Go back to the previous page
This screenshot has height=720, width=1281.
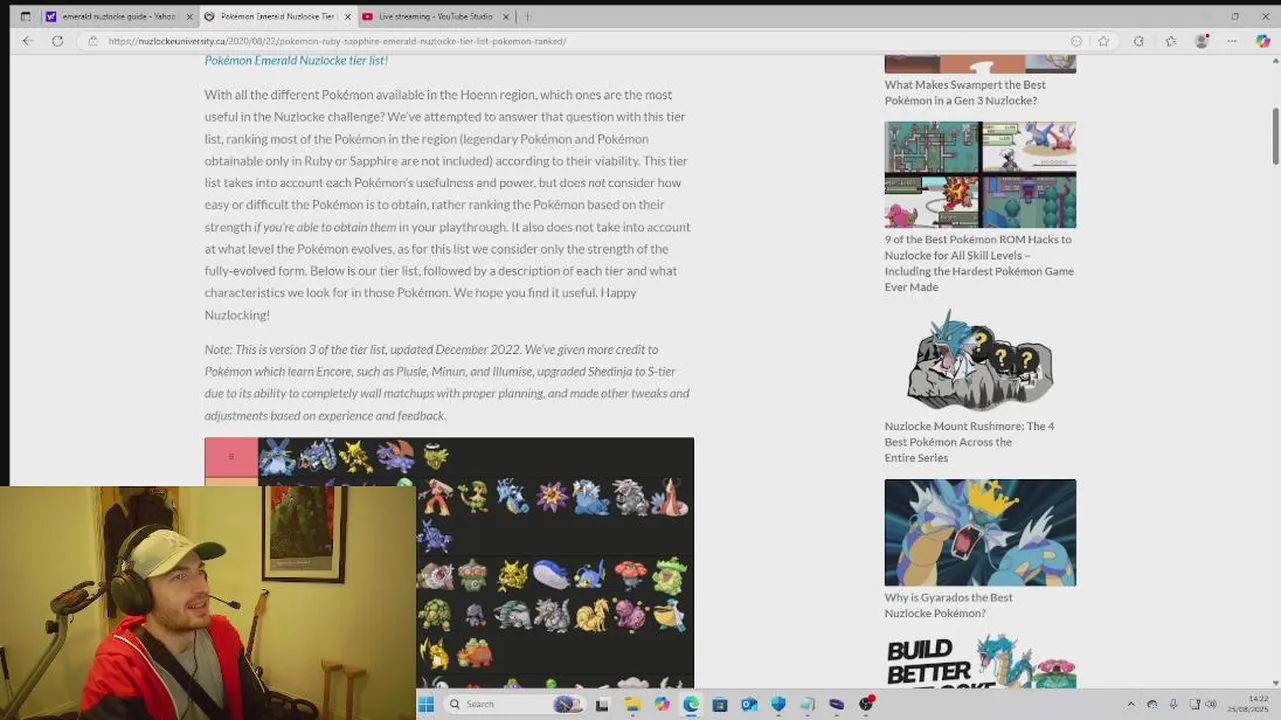[28, 41]
